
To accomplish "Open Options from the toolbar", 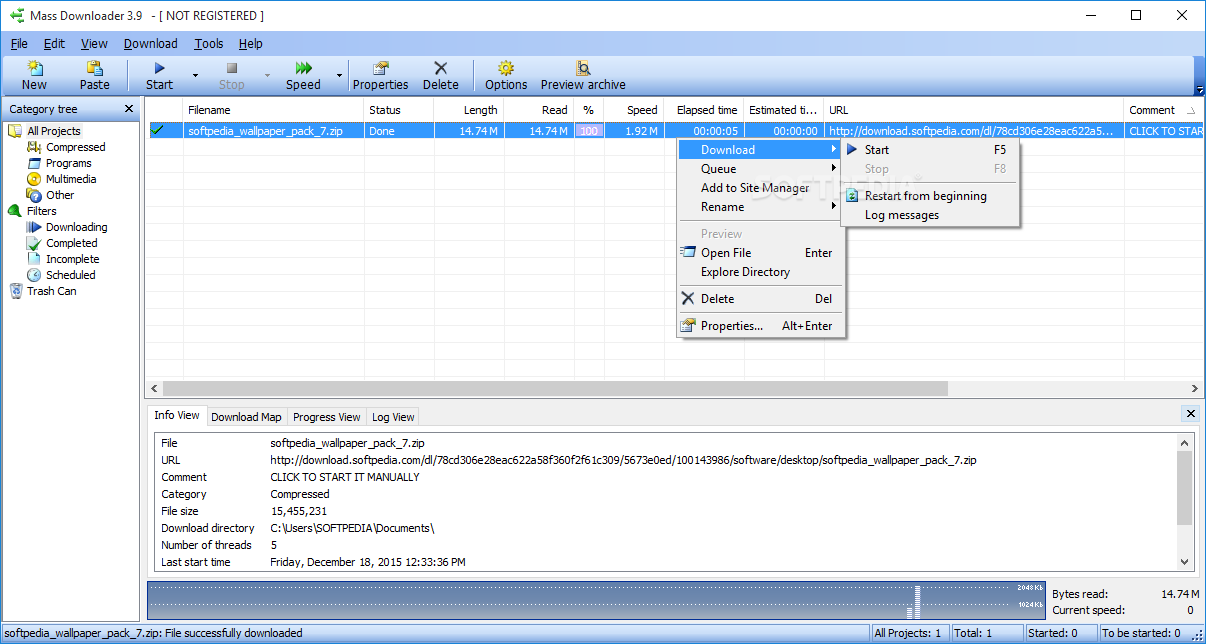I will point(506,75).
